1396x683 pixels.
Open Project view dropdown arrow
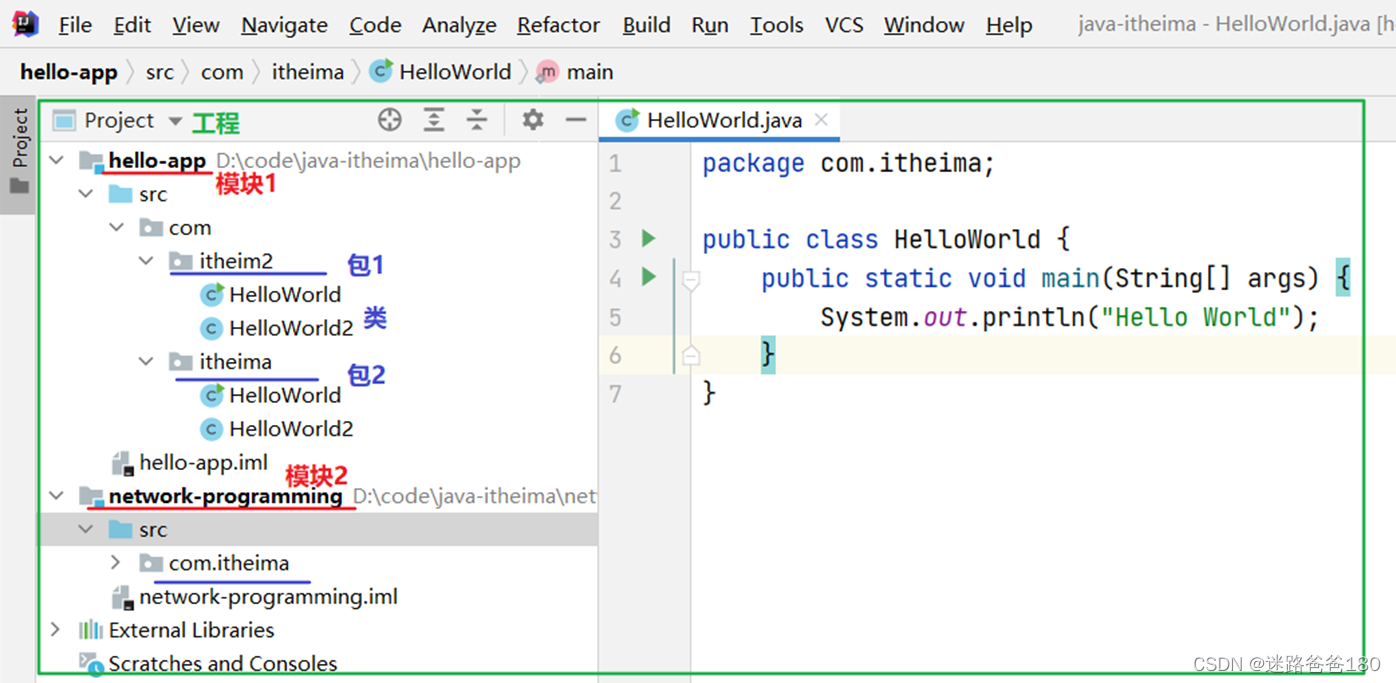[175, 121]
